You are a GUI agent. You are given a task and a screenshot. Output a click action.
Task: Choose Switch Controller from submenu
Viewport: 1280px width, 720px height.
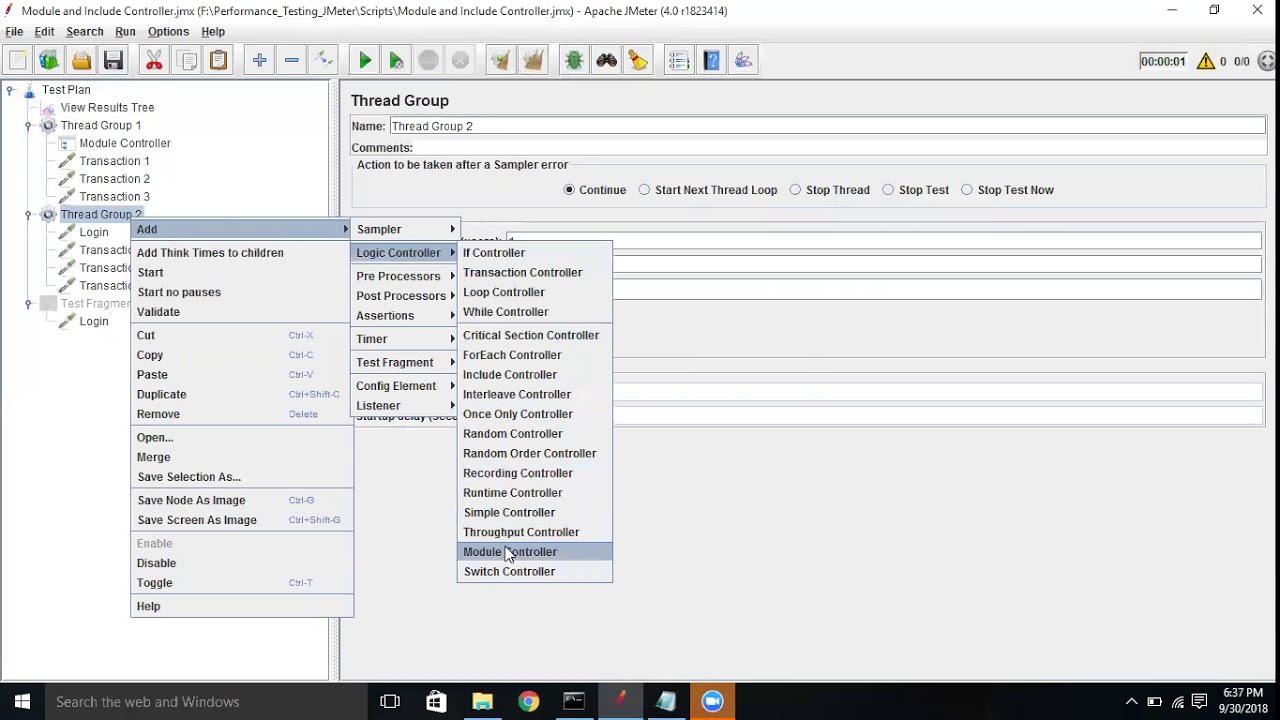click(534, 572)
